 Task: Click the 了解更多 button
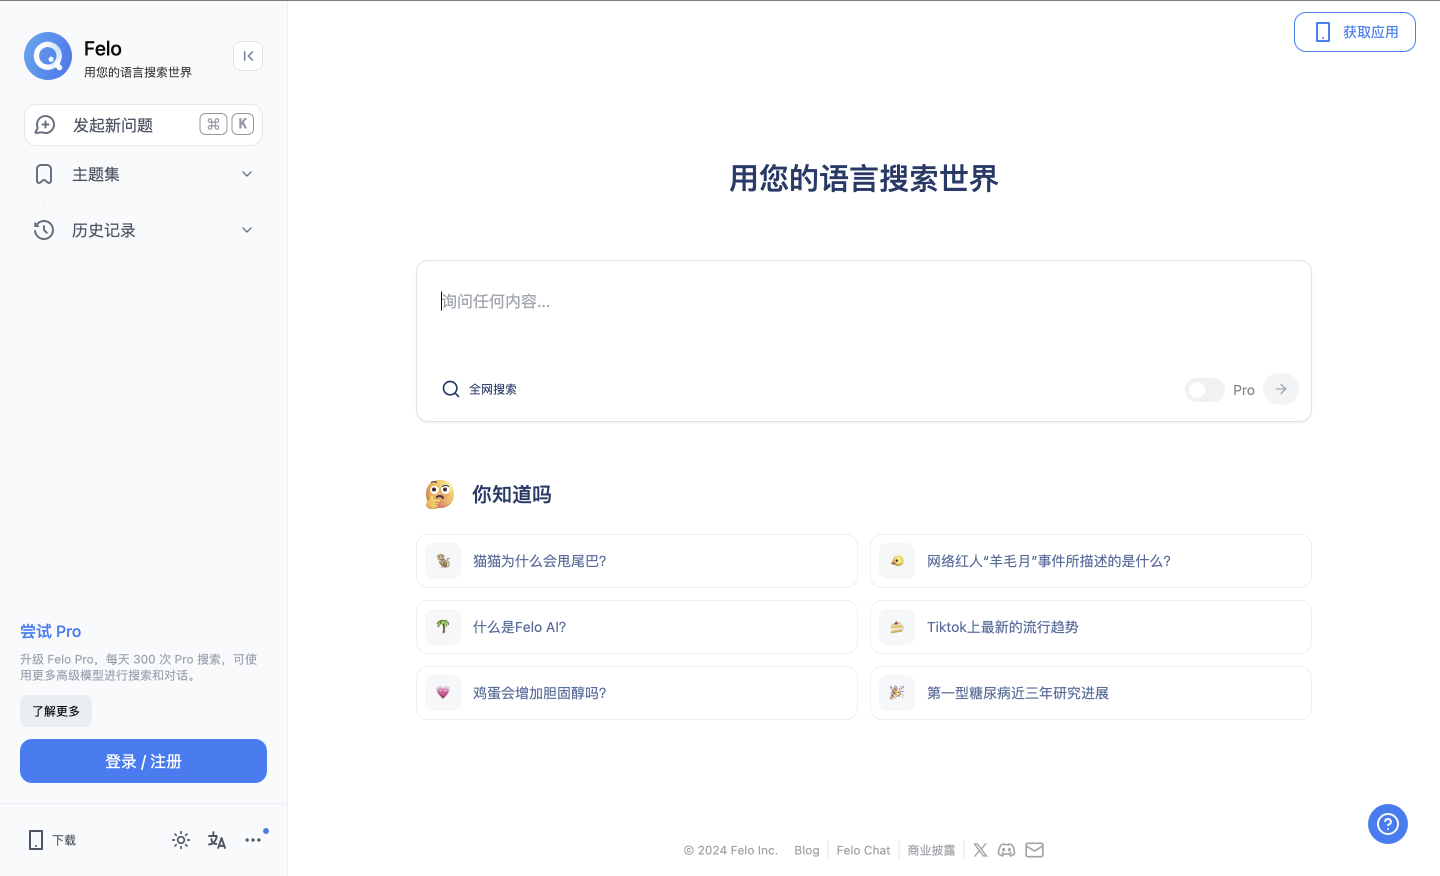pyautogui.click(x=56, y=711)
